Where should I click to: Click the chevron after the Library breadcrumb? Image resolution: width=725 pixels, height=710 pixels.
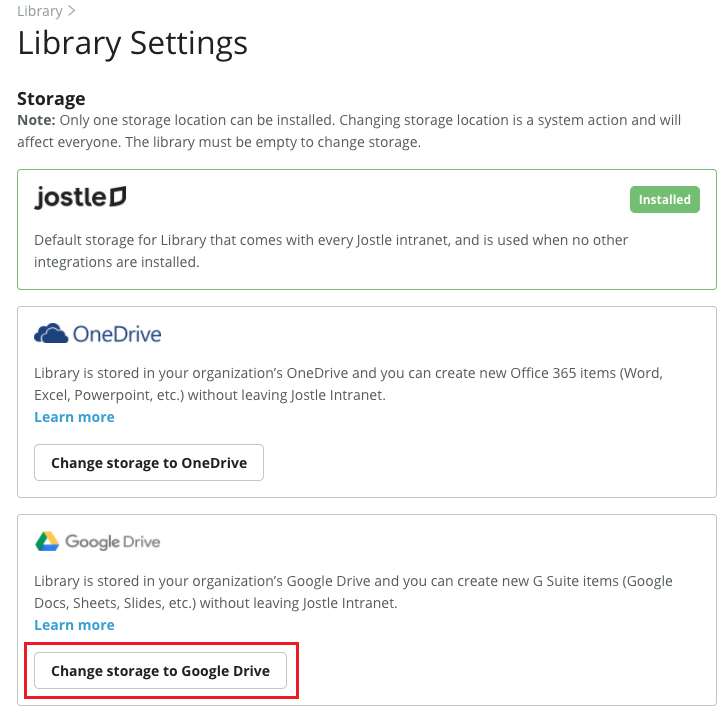71,11
